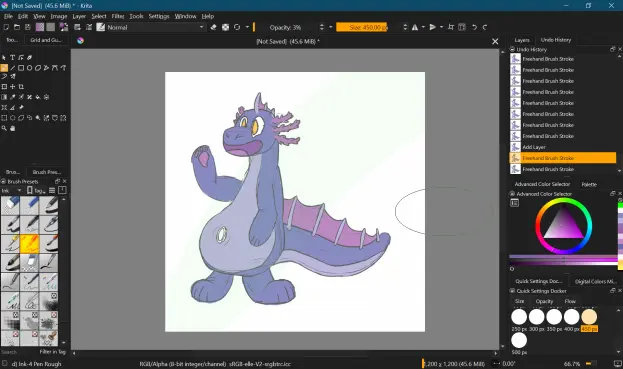The width and height of the screenshot is (623, 369).
Task: Expand dropdown beside reload preset icon
Action: pyautogui.click(x=247, y=27)
